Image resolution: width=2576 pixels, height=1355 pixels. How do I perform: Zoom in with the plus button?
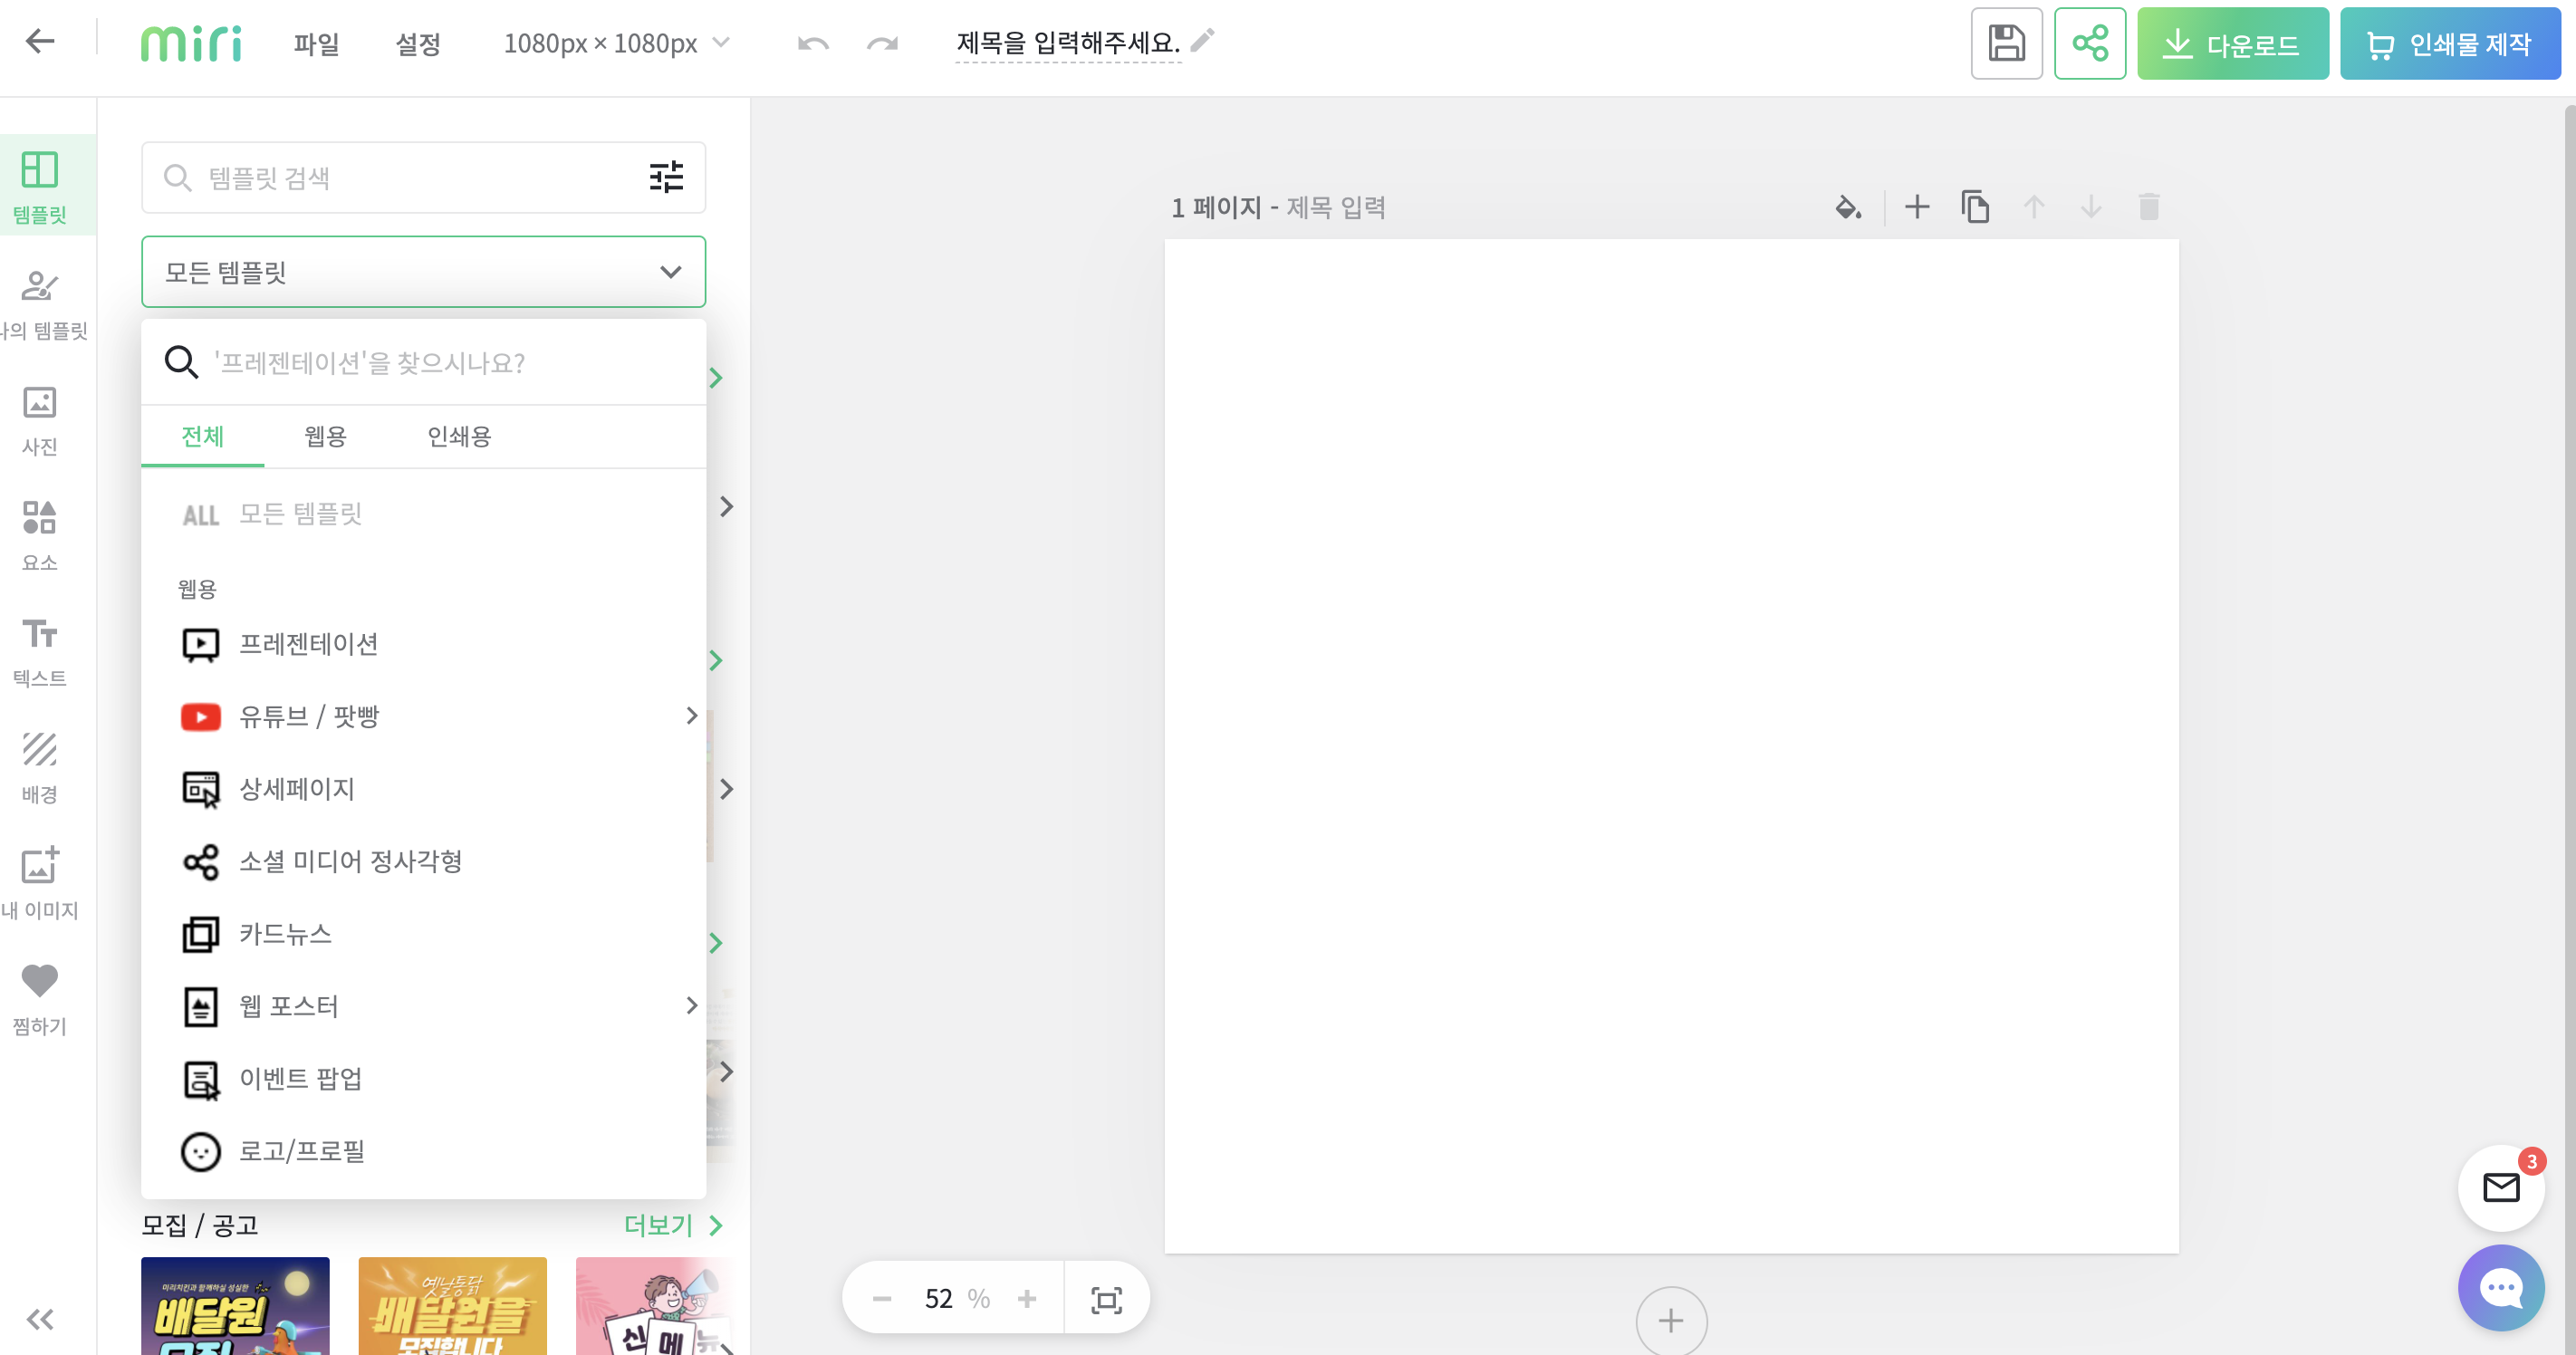click(x=1027, y=1299)
